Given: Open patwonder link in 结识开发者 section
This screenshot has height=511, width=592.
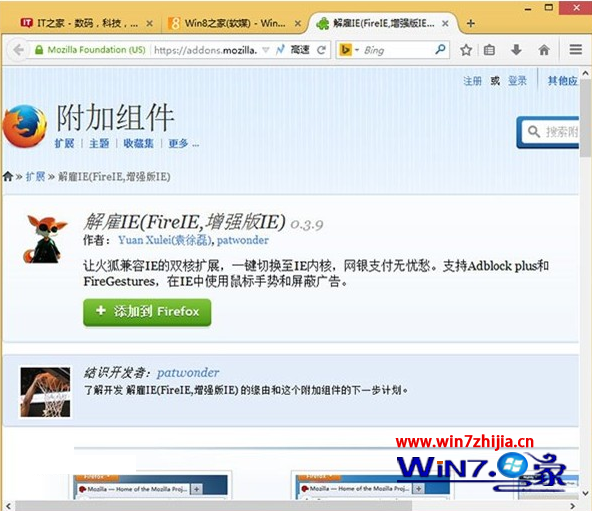Looking at the screenshot, I should coord(188,373).
